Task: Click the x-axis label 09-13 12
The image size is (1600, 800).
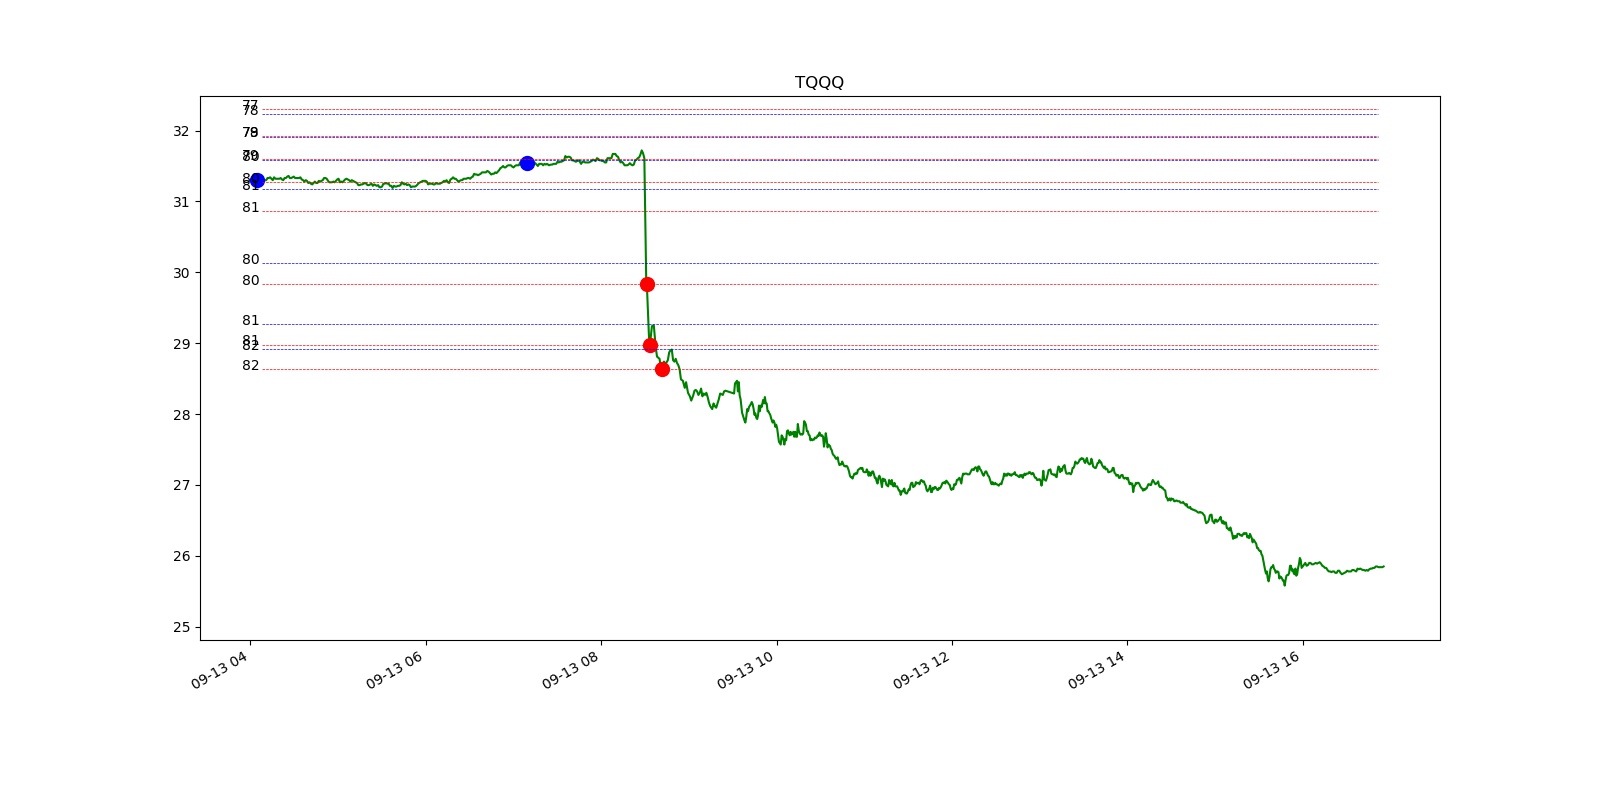Action: (921, 670)
